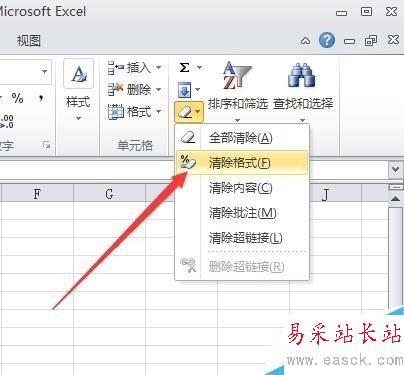The image size is (404, 375).
Task: Switch to the View (视图) ribbon tab
Action: pyautogui.click(x=29, y=41)
